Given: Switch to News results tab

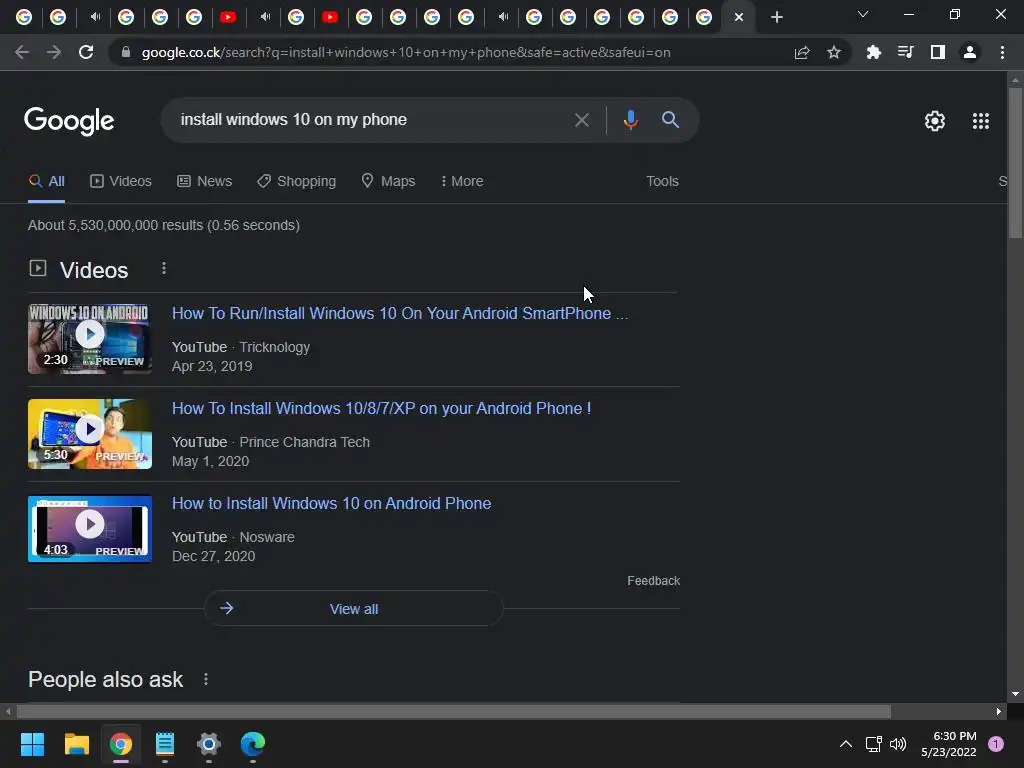Looking at the screenshot, I should pyautogui.click(x=204, y=181).
